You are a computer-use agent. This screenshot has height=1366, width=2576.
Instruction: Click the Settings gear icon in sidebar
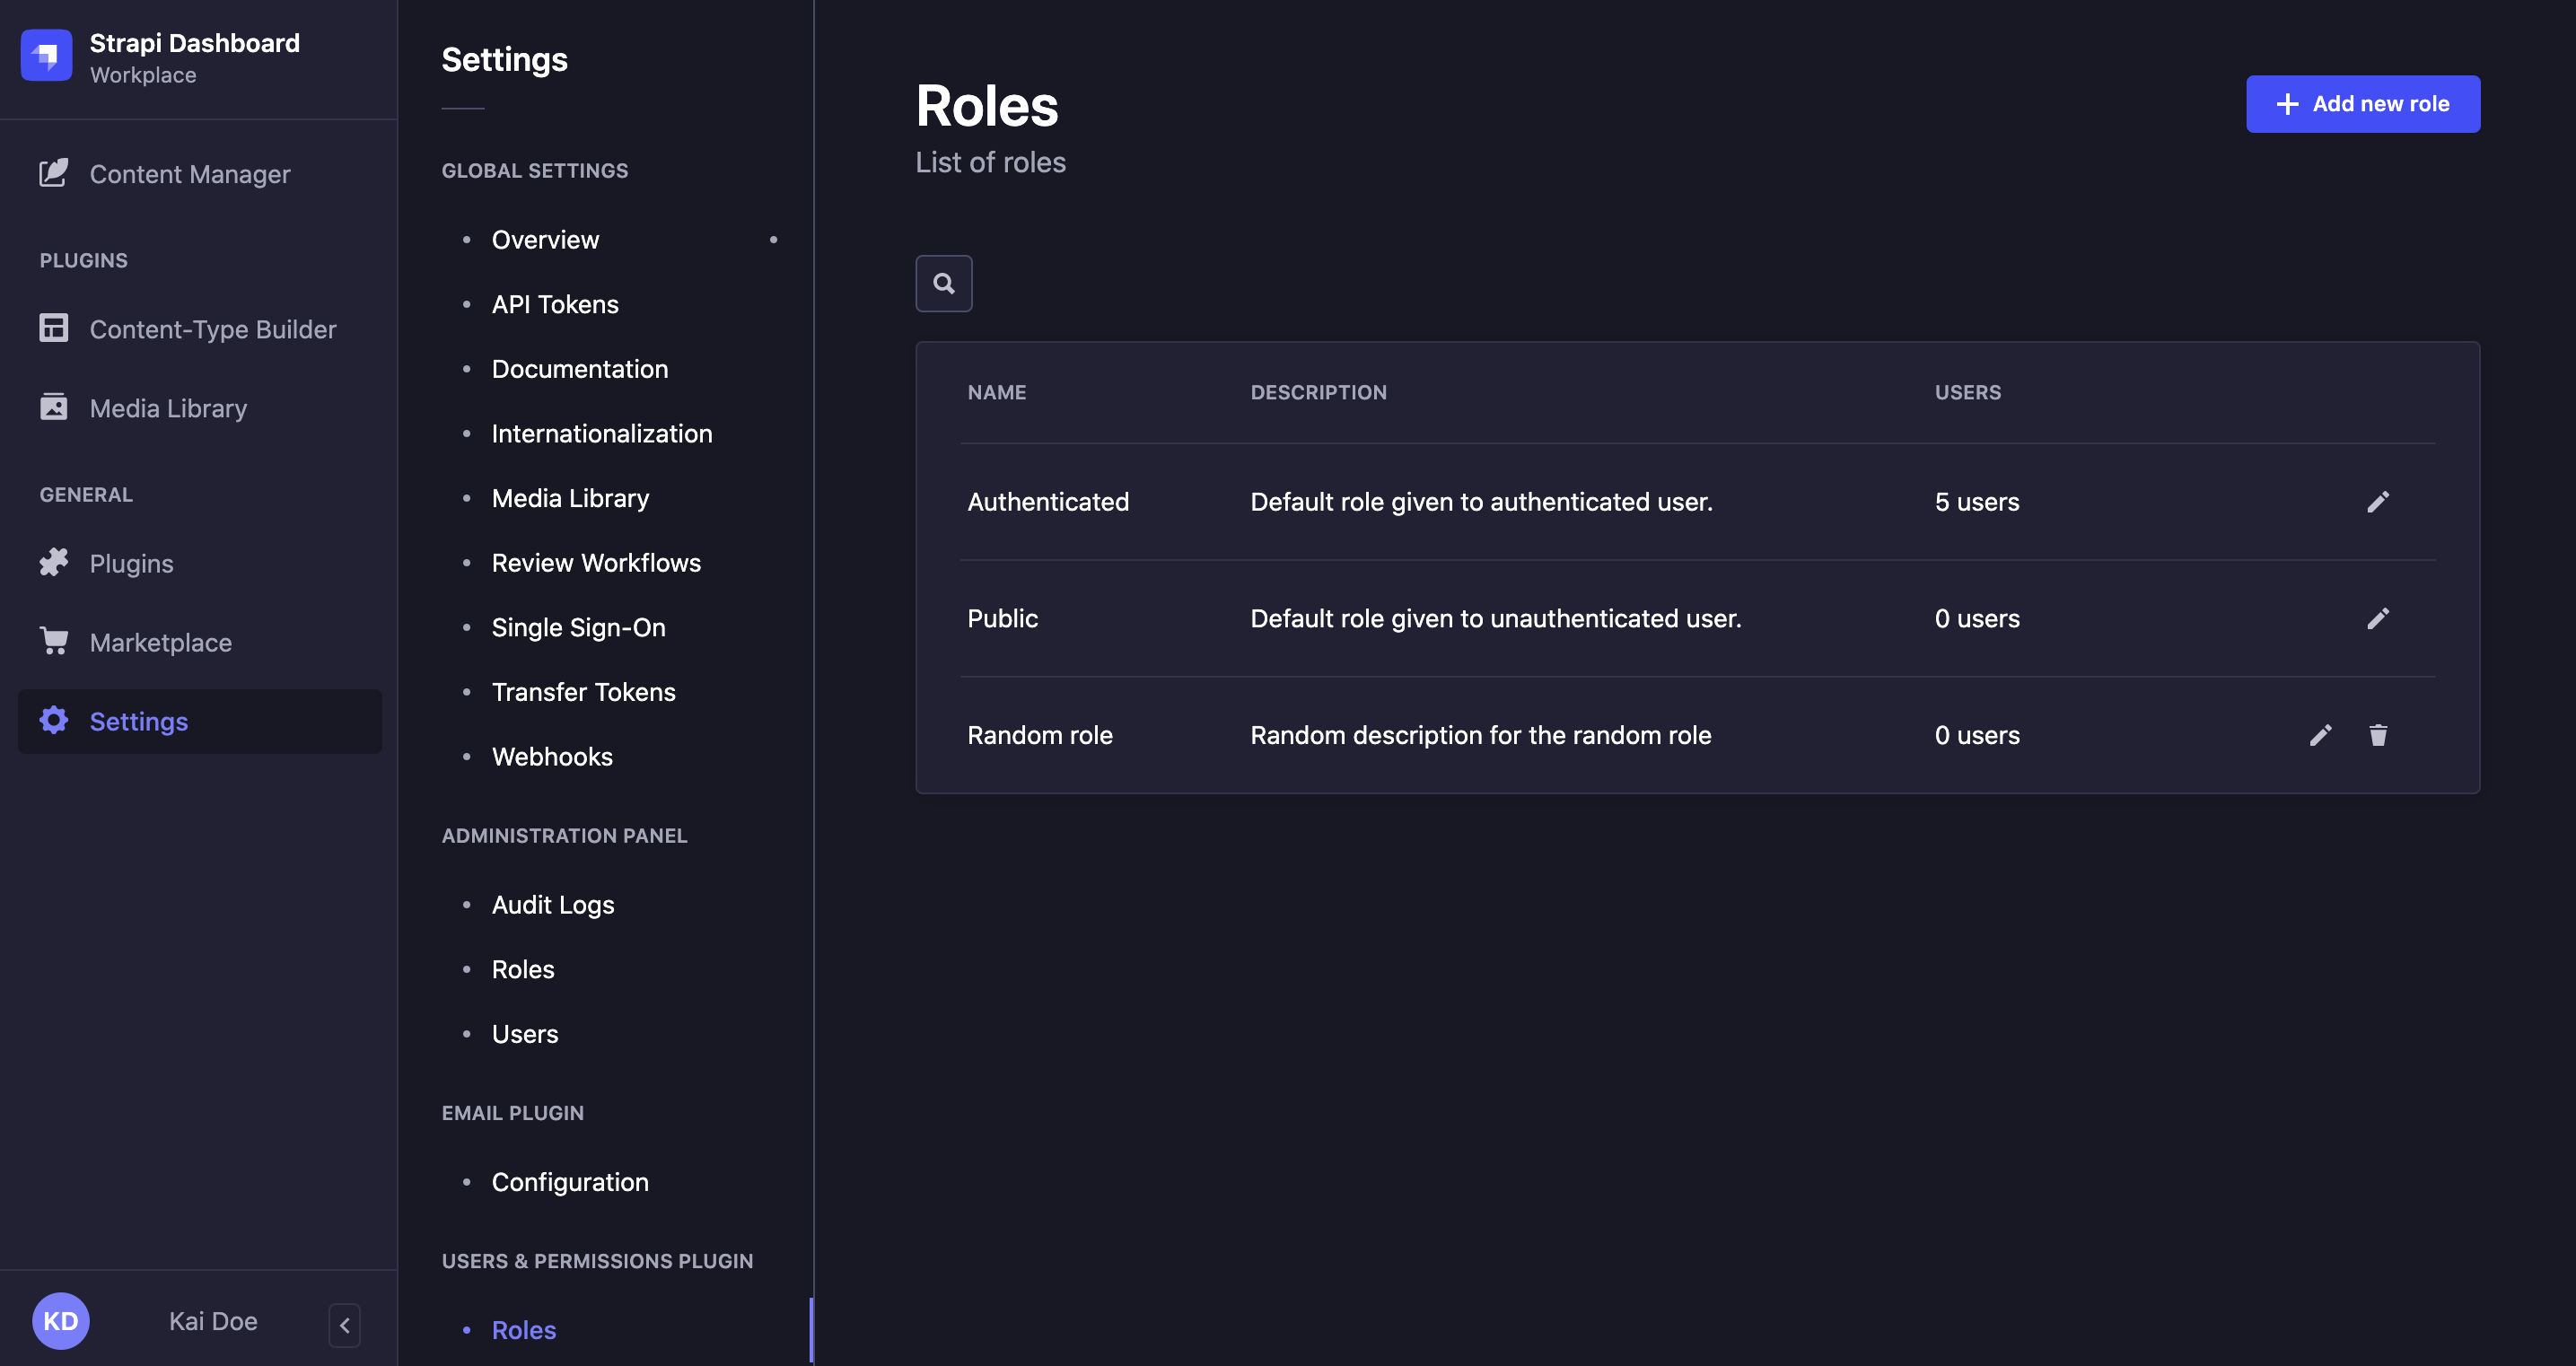click(x=55, y=721)
